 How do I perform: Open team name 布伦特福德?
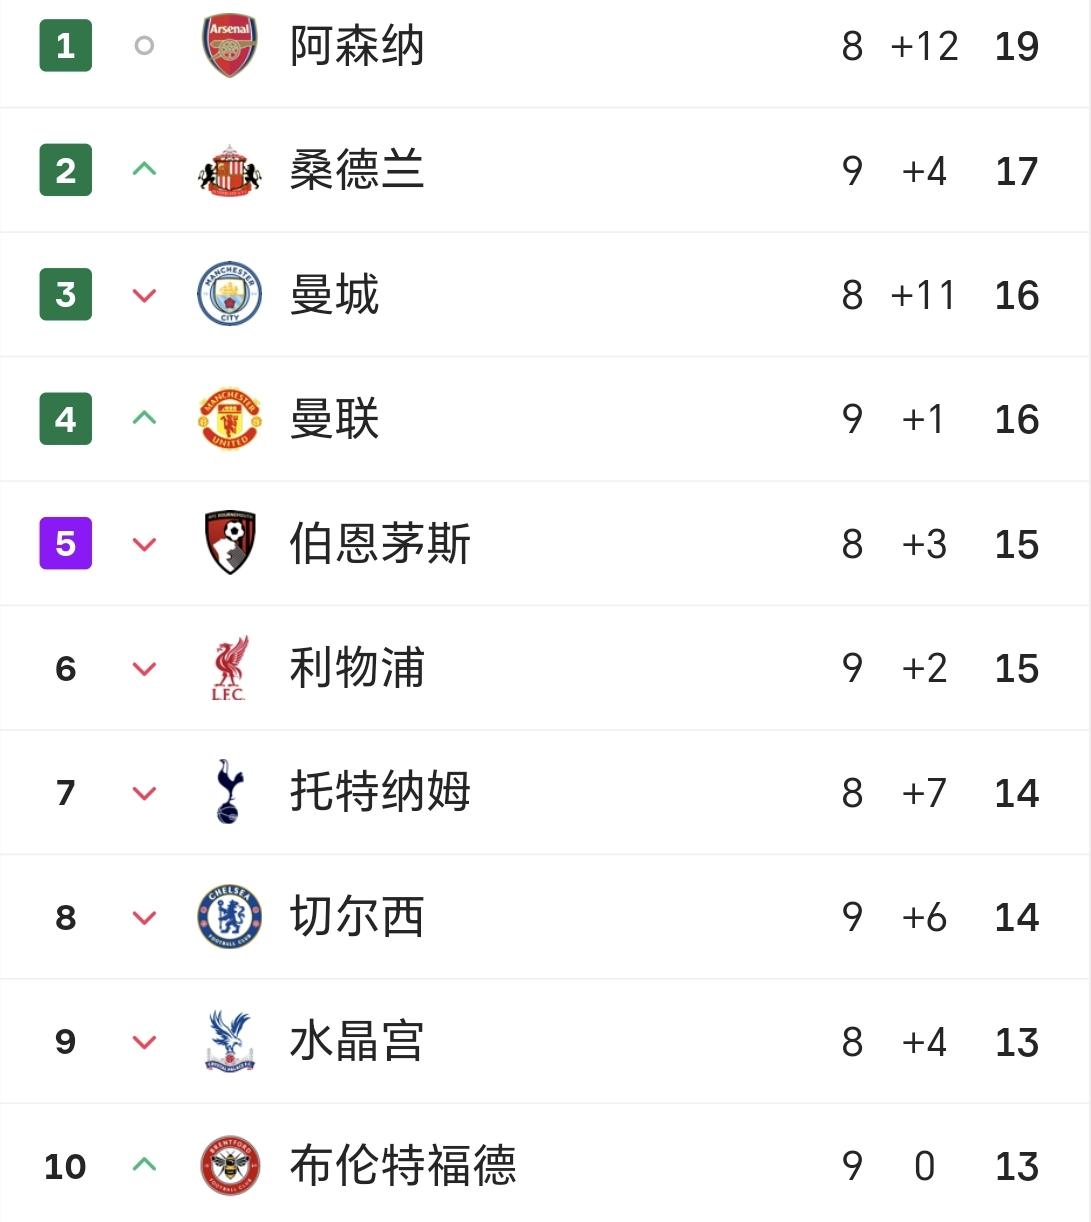point(403,1166)
